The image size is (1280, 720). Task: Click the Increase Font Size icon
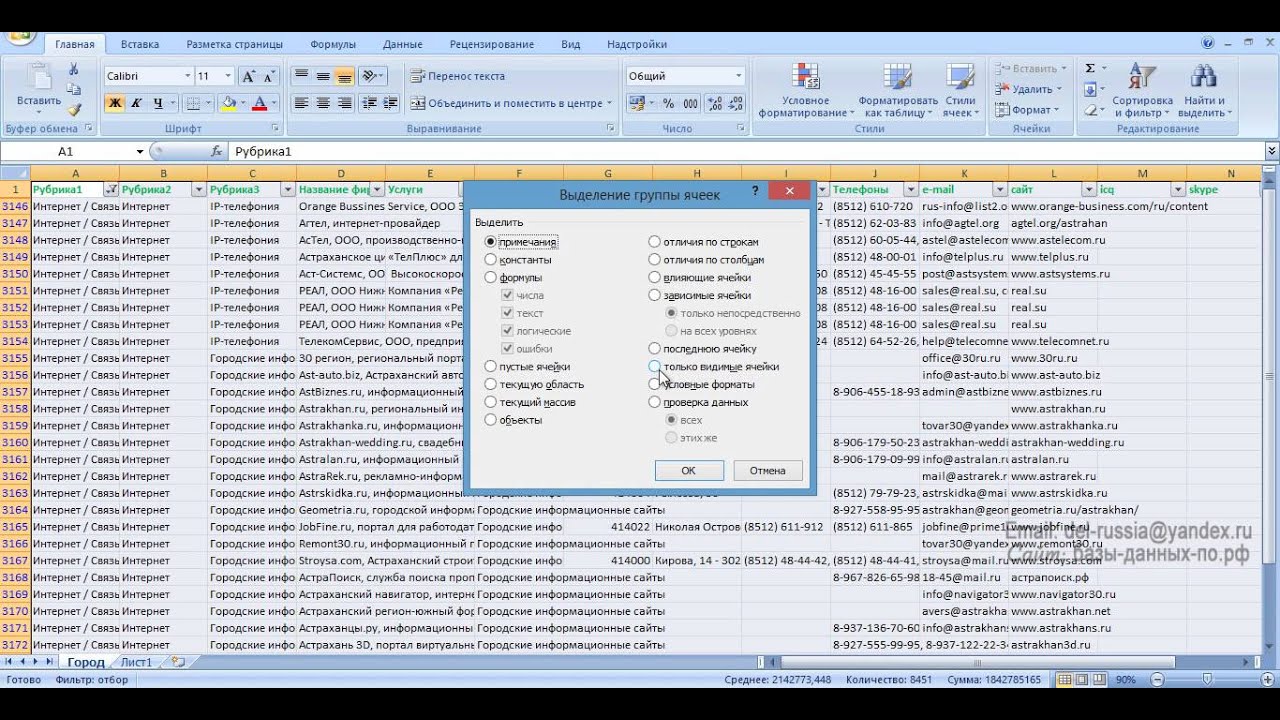(x=249, y=77)
